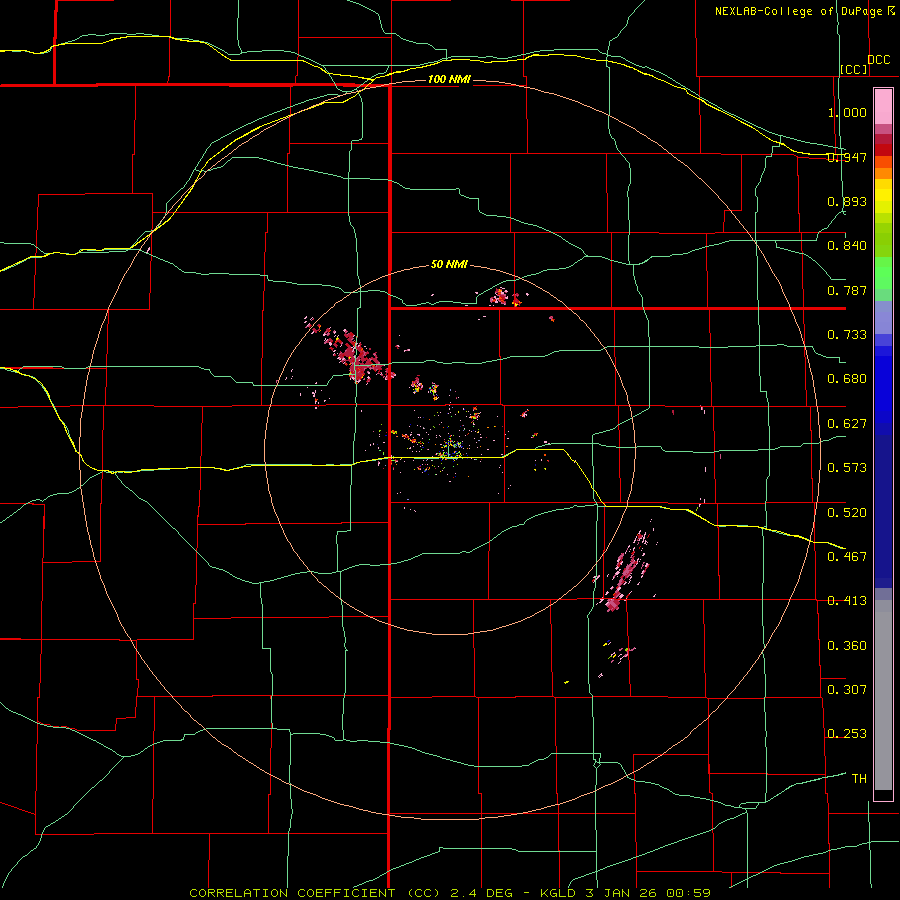This screenshot has height=900, width=900.
Task: Click the bright green color bar segment
Action: coord(883,273)
